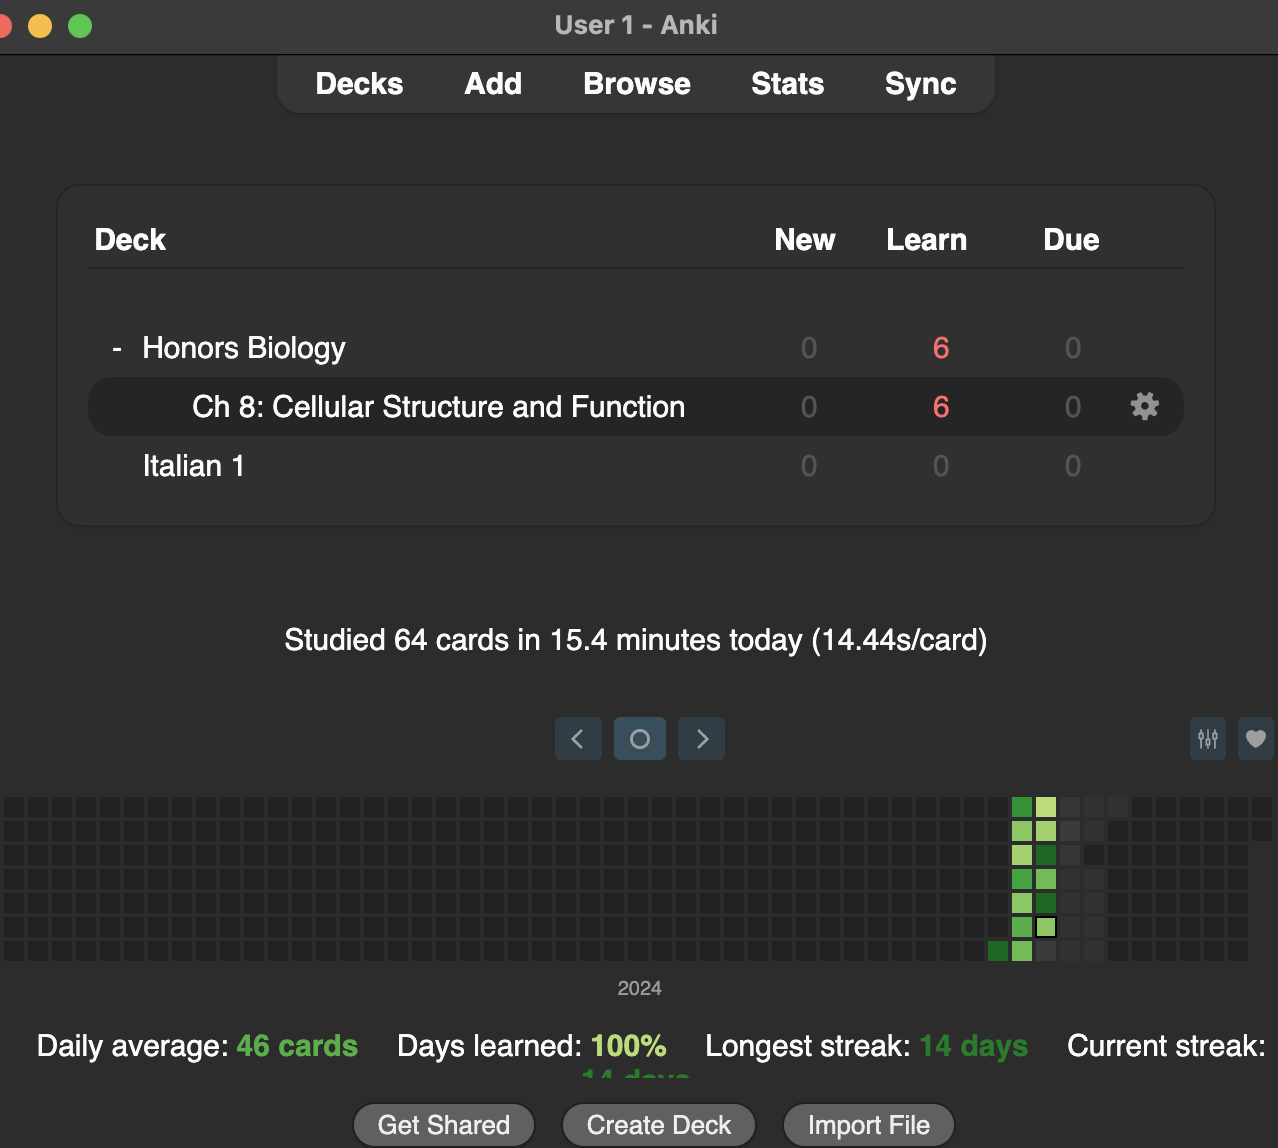
Task: Open options gear for Ch 8 deck
Action: click(x=1145, y=406)
